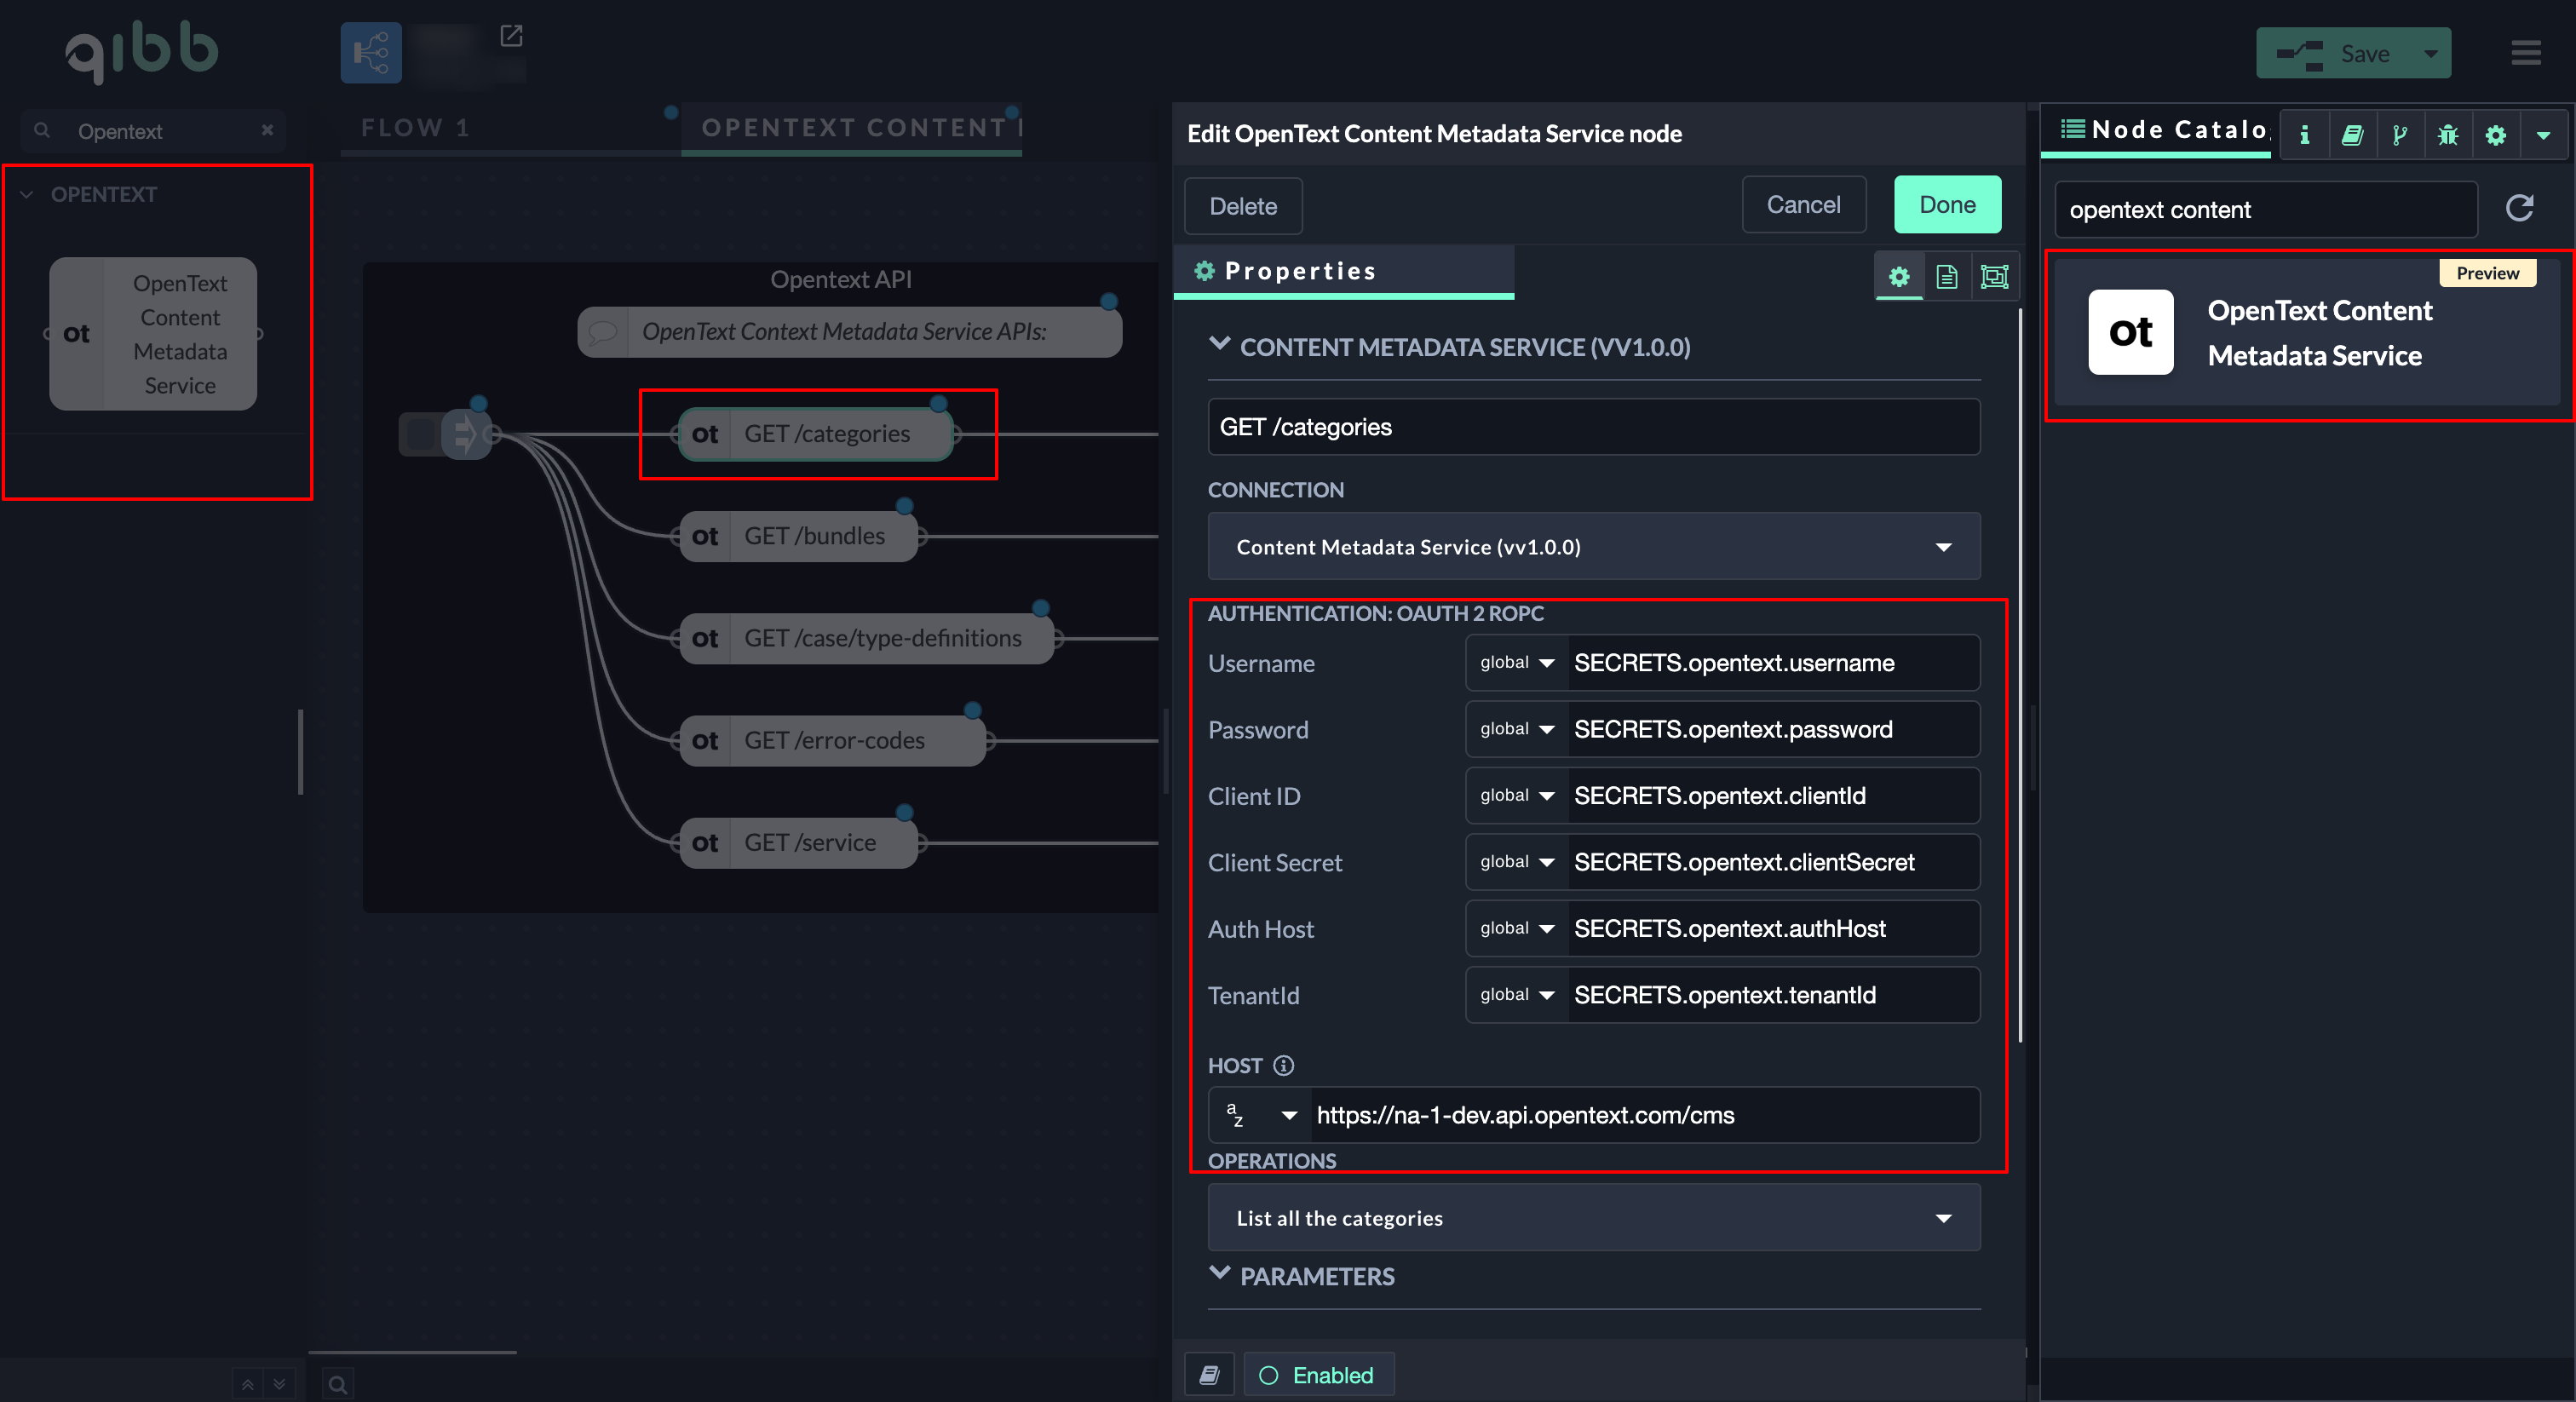Open the hamburger main menu
The height and width of the screenshot is (1402, 2576).
(x=2526, y=53)
